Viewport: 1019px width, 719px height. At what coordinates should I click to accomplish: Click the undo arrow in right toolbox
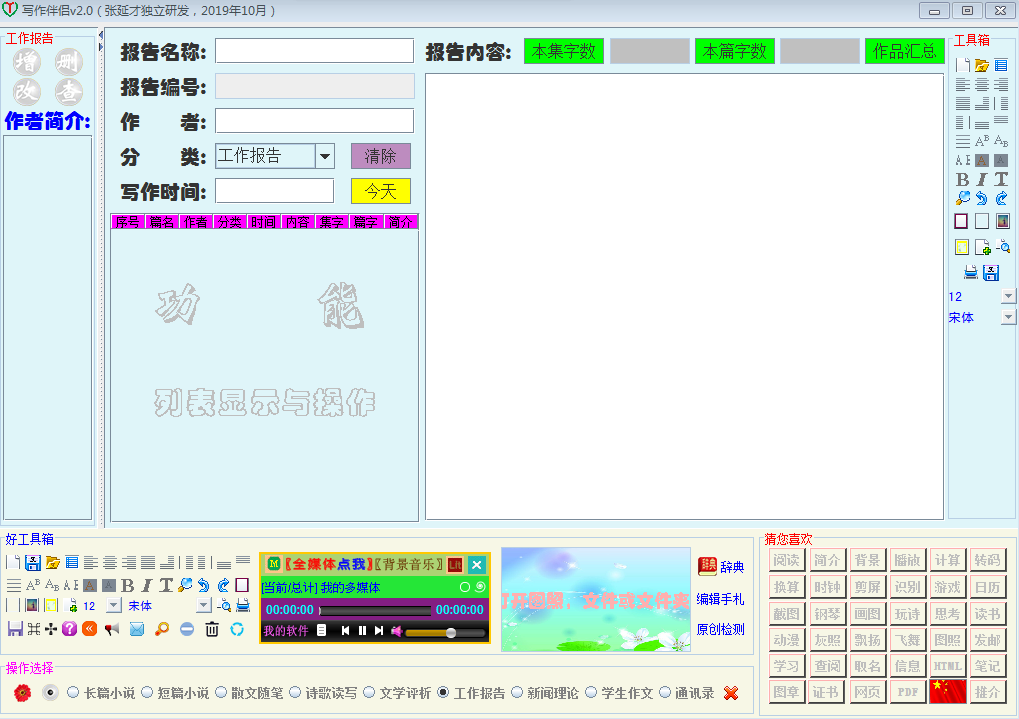[x=981, y=198]
